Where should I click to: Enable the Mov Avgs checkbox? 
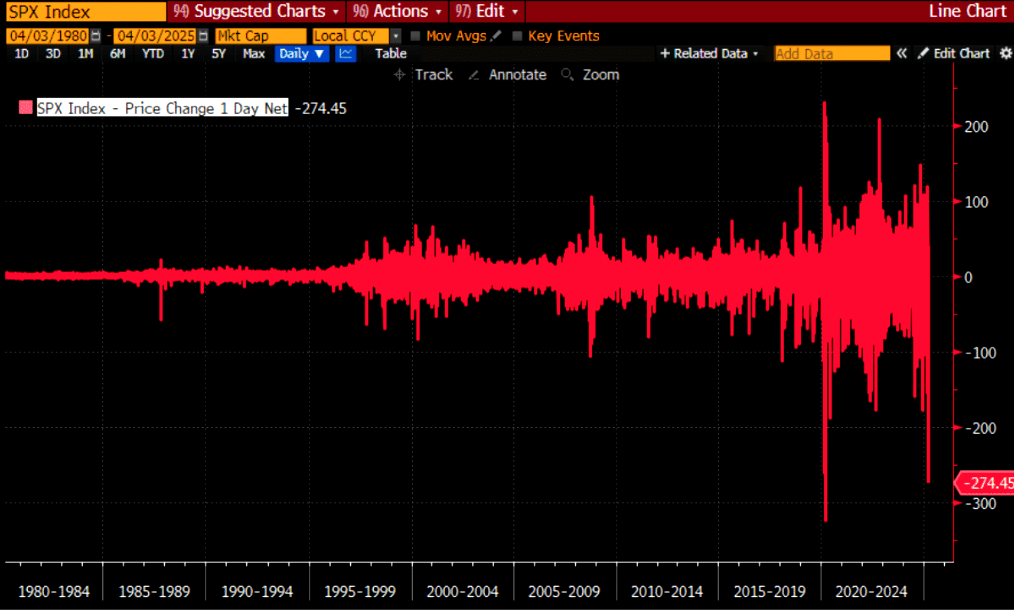pos(416,36)
